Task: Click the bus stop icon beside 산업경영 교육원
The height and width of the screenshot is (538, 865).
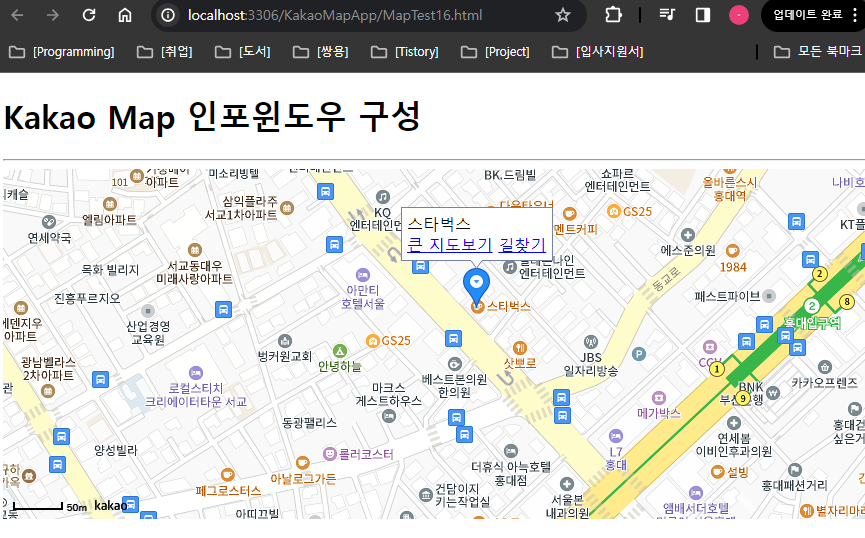Action: click(x=223, y=310)
